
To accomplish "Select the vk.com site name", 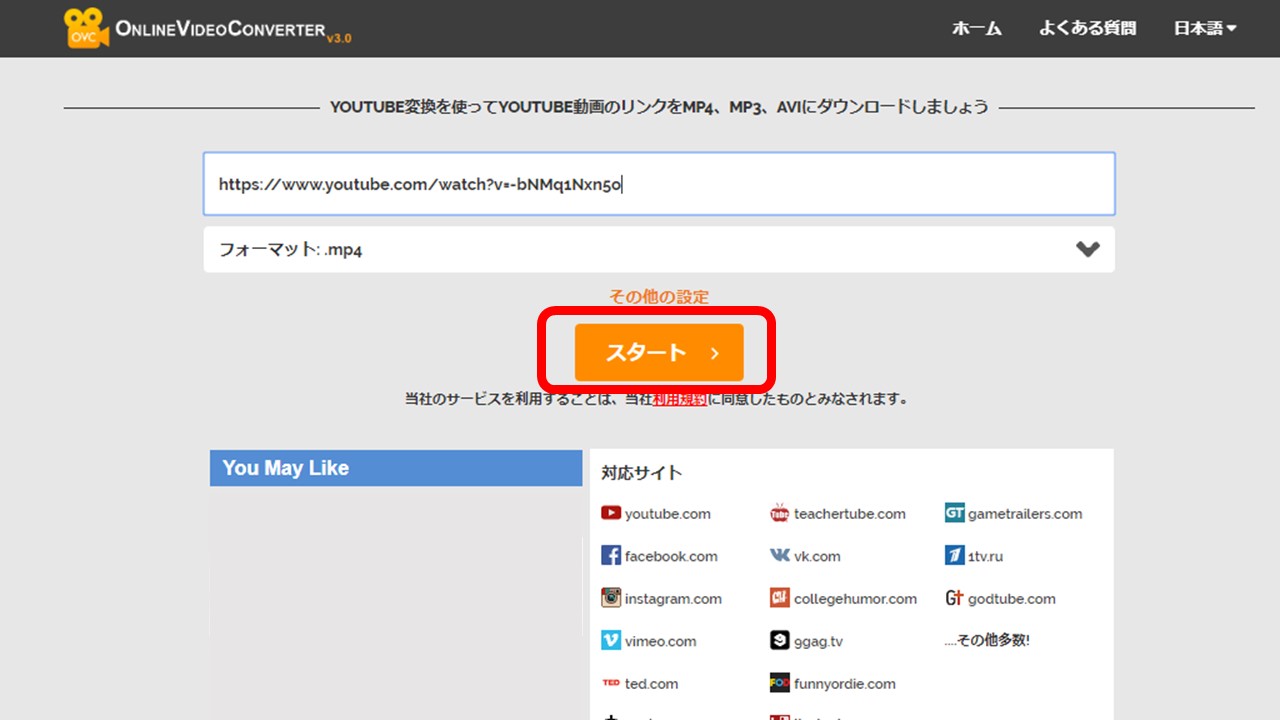I will pyautogui.click(x=817, y=556).
